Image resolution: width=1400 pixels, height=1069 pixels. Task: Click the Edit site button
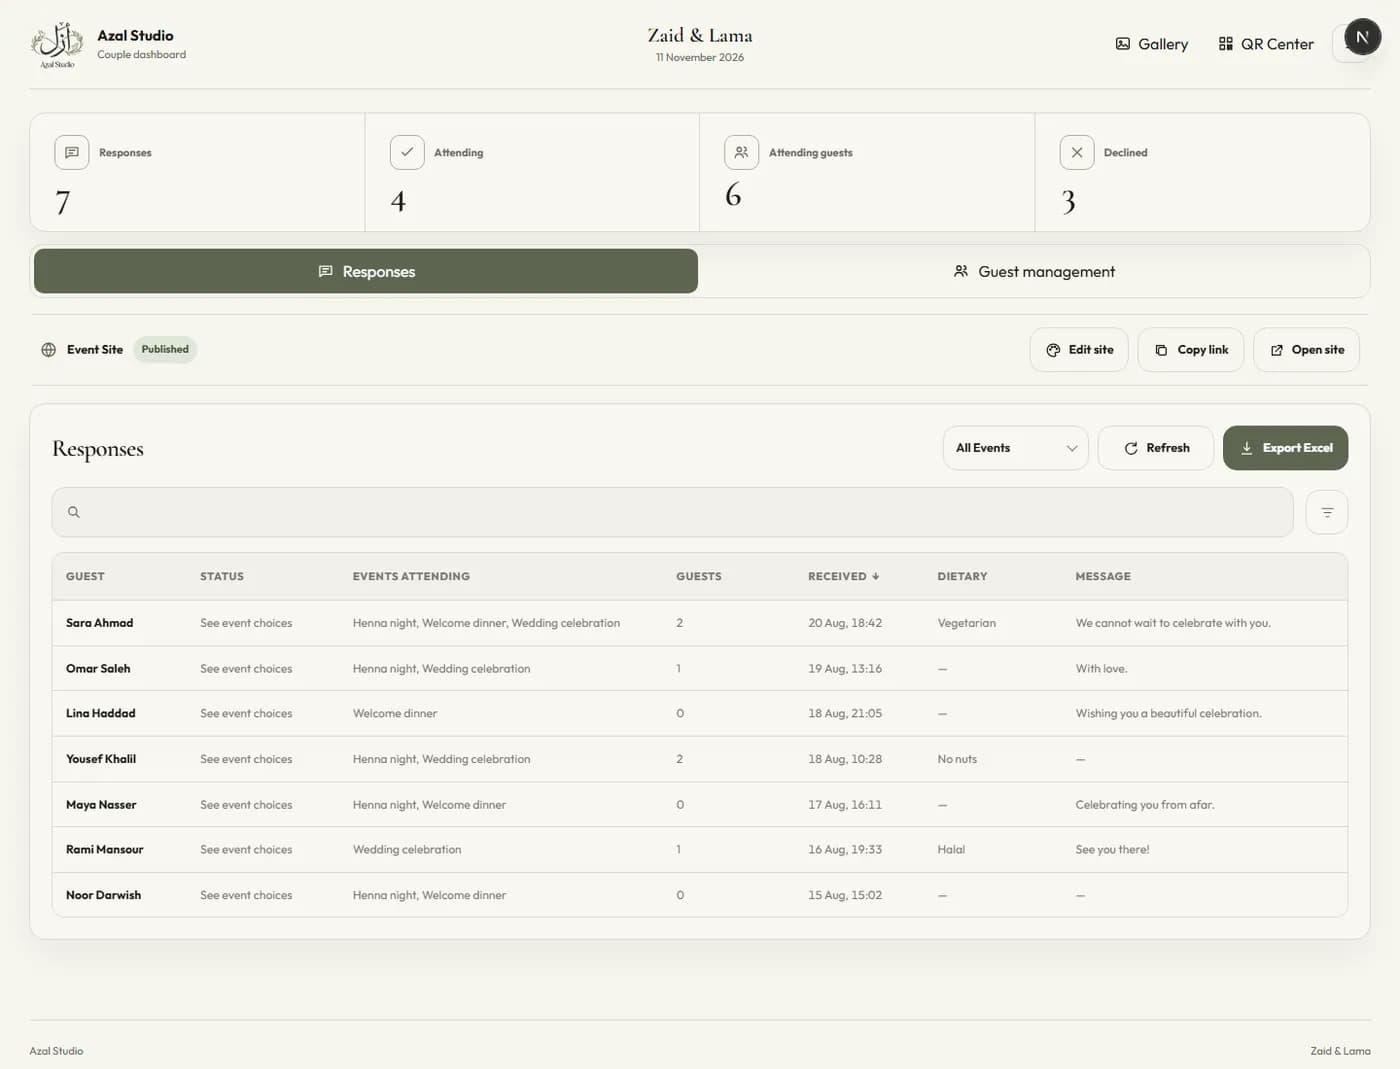1079,350
